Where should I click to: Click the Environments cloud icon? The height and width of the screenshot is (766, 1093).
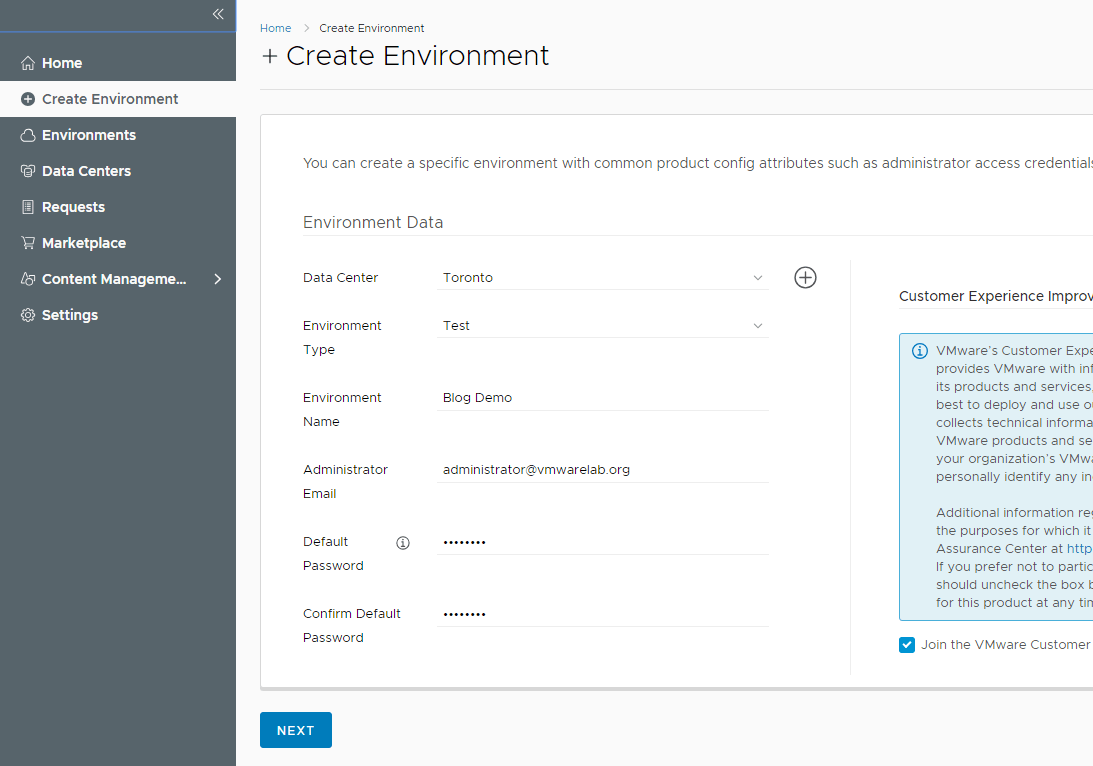tap(28, 135)
